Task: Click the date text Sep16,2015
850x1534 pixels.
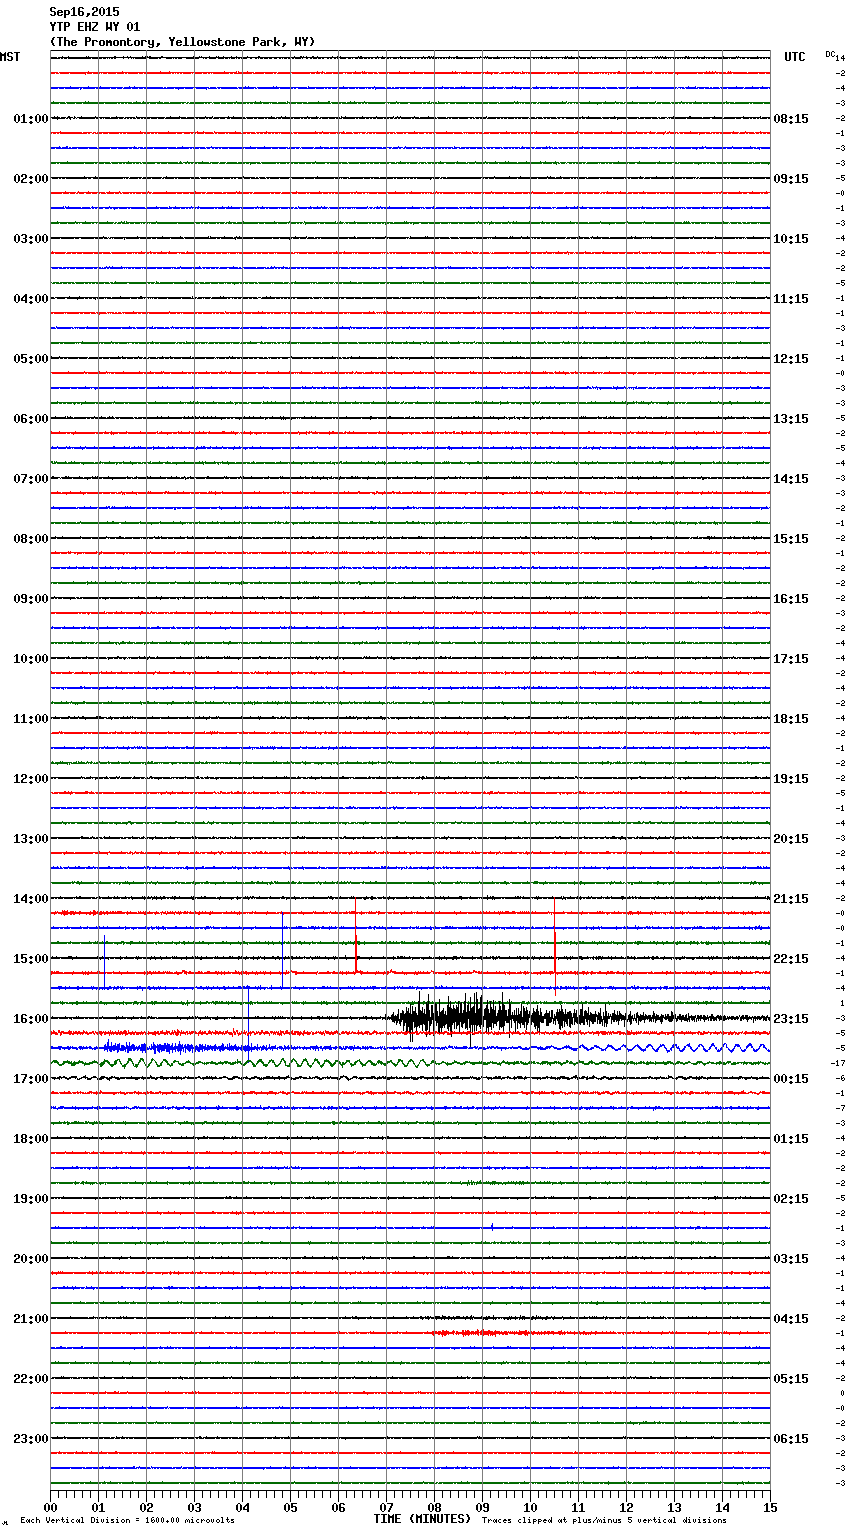Action: point(84,12)
